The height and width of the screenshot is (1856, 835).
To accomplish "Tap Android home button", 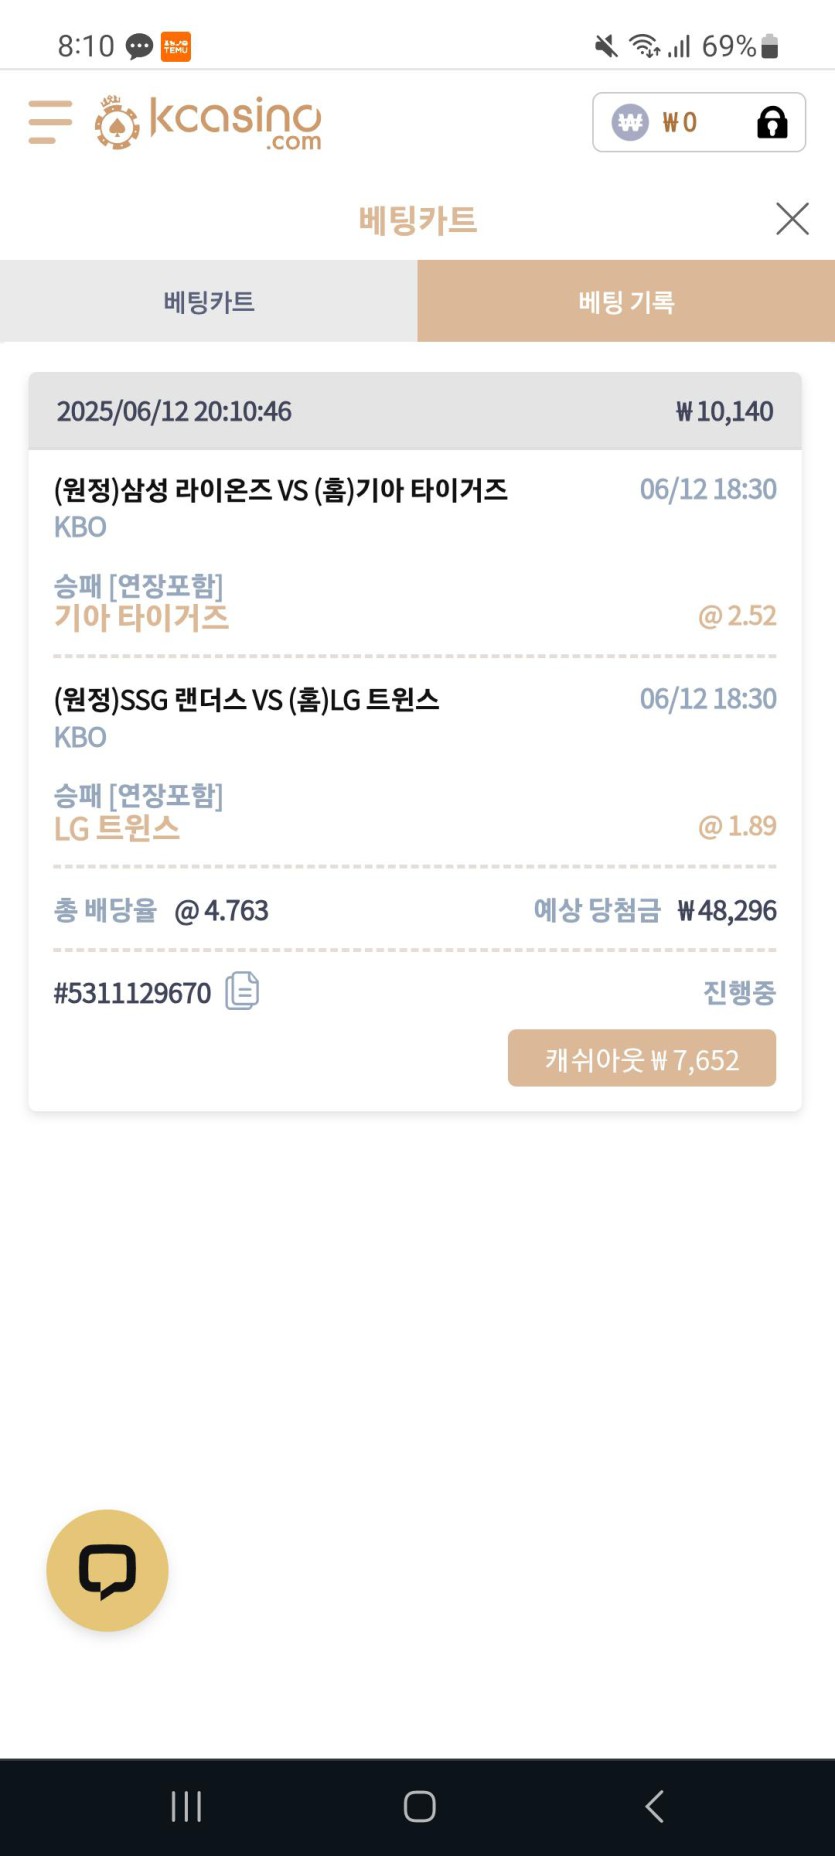I will point(419,1806).
